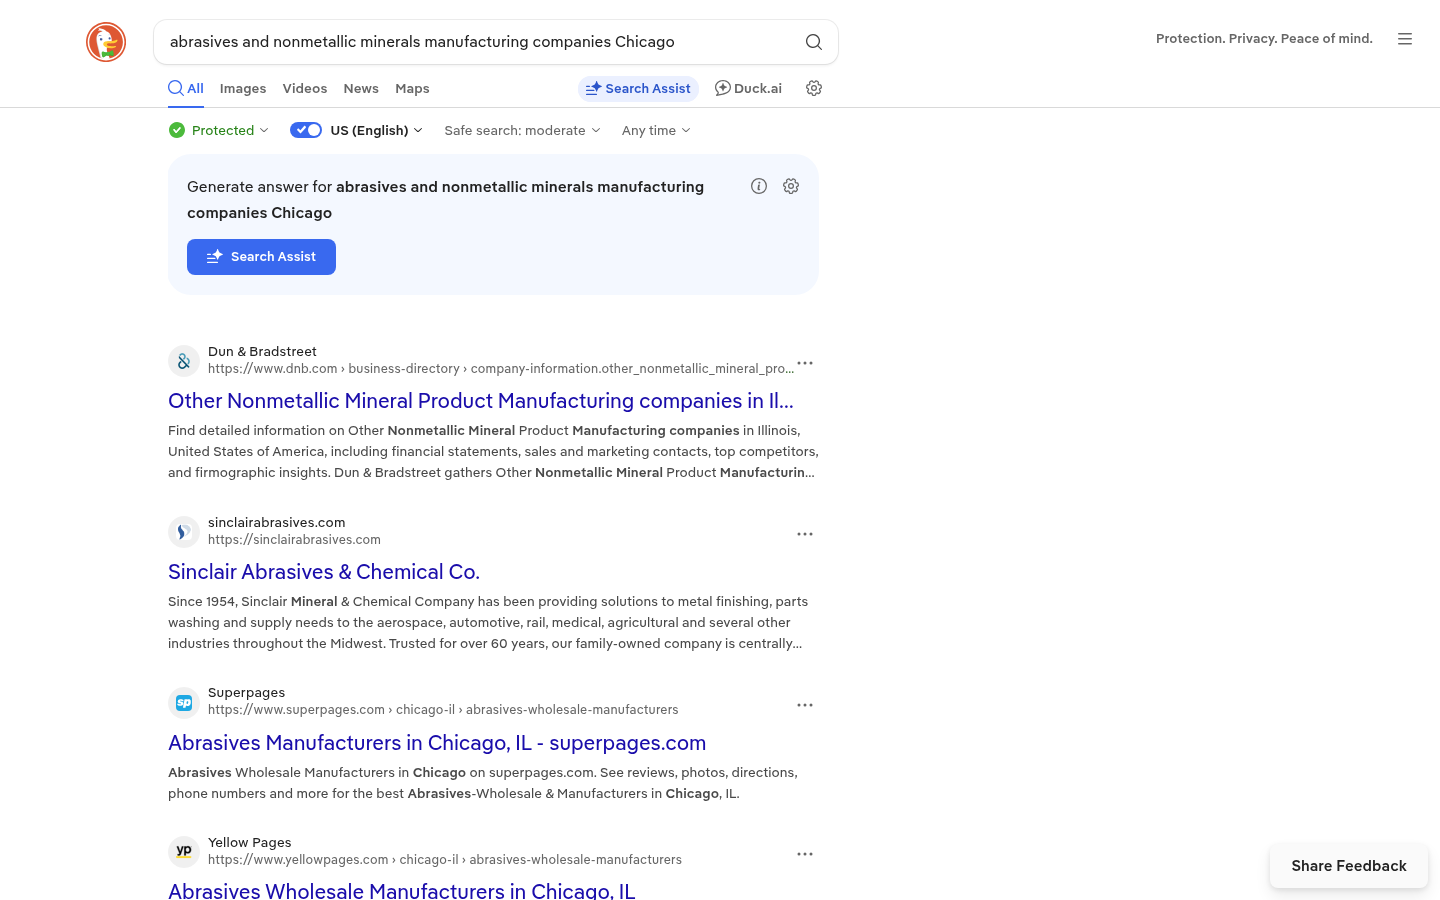The height and width of the screenshot is (900, 1440).
Task: Click the Dun & Bradstreet site name
Action: pos(262,352)
